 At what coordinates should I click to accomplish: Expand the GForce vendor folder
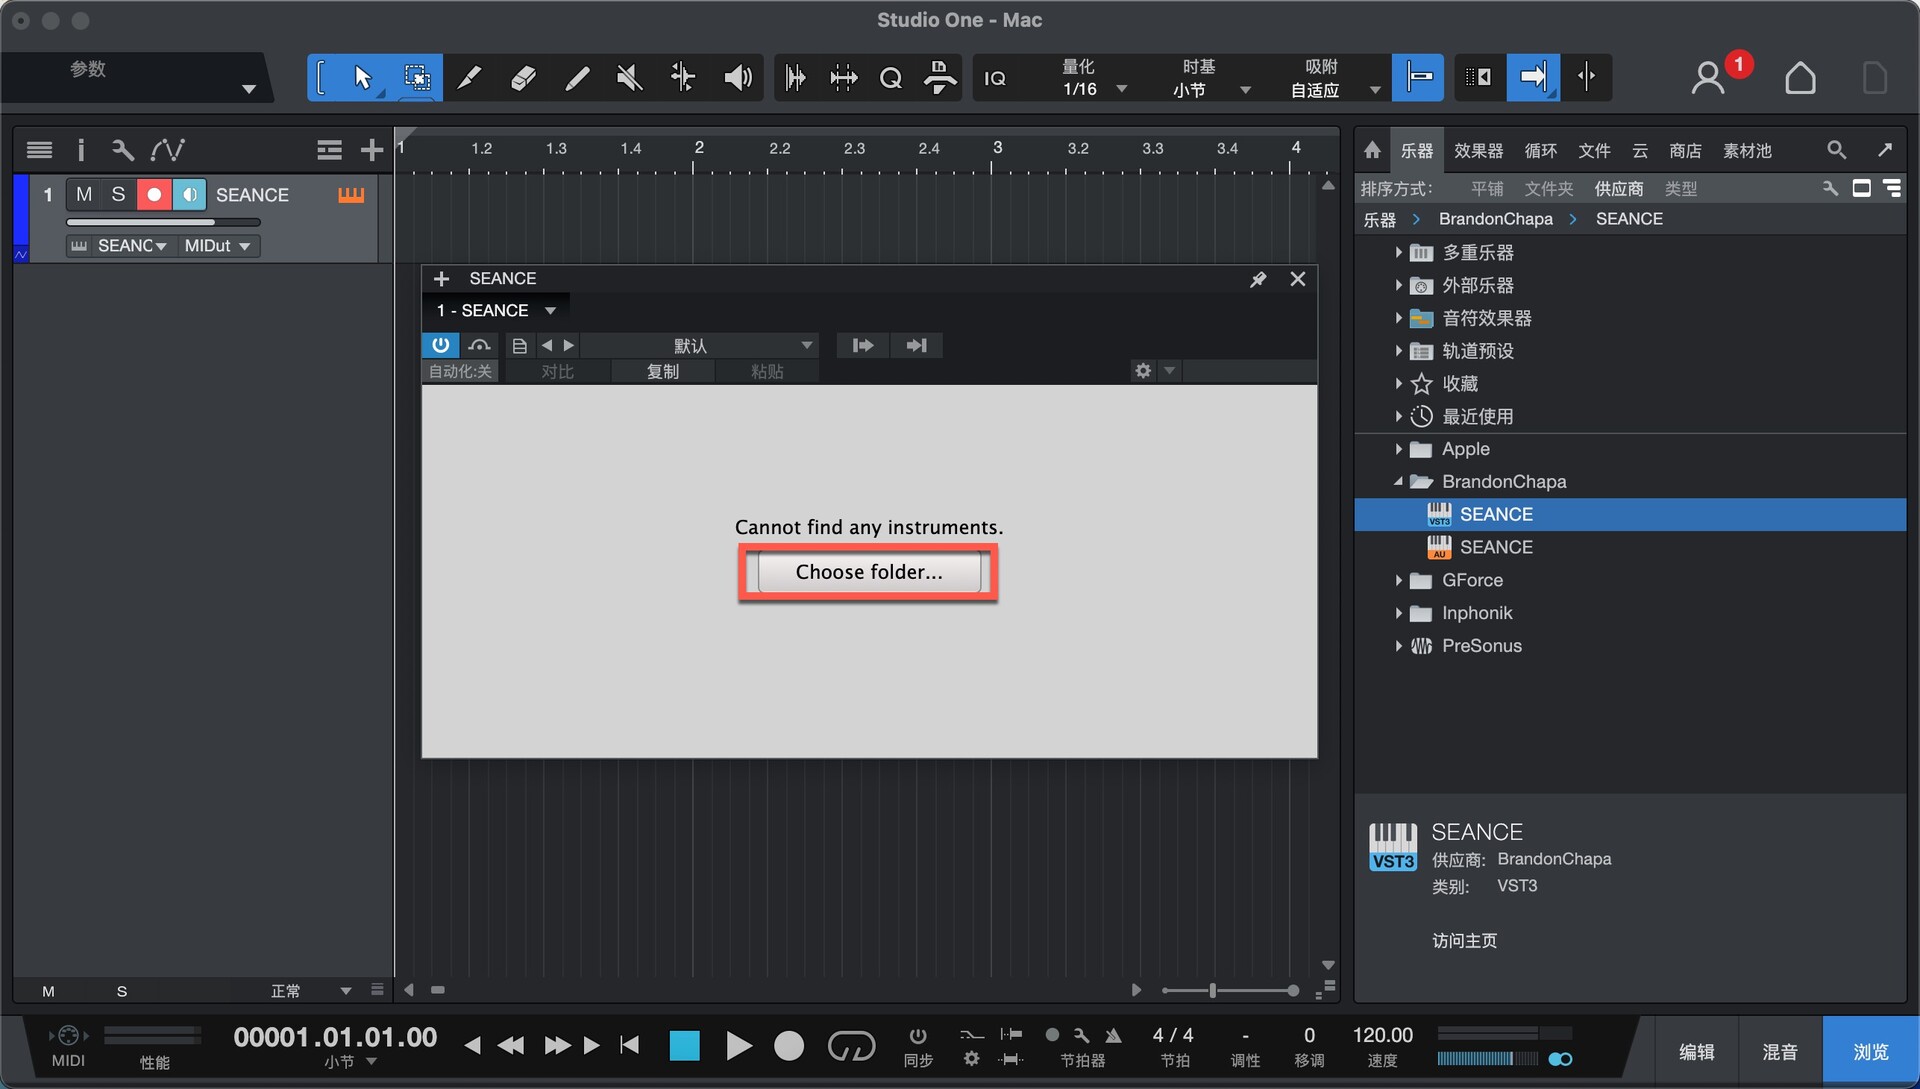click(x=1398, y=580)
